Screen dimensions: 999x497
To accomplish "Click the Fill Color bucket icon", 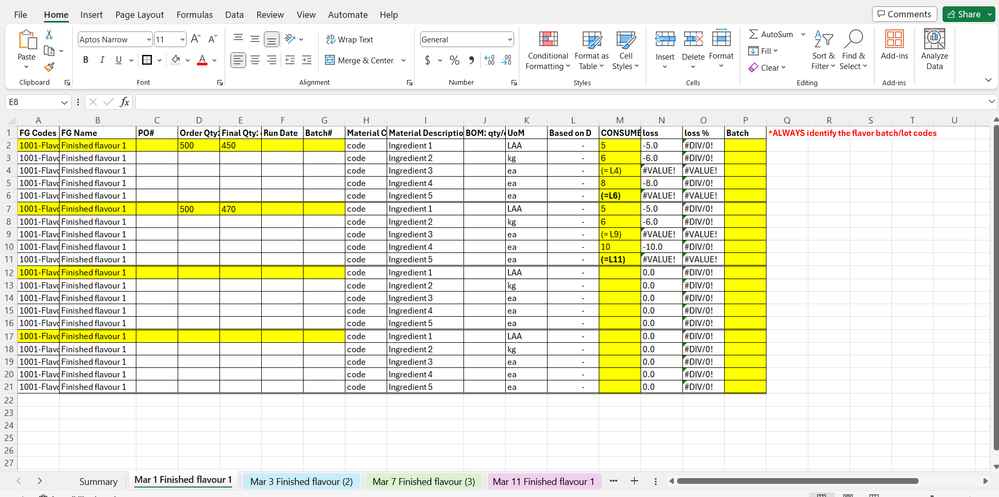I will 176,61.
